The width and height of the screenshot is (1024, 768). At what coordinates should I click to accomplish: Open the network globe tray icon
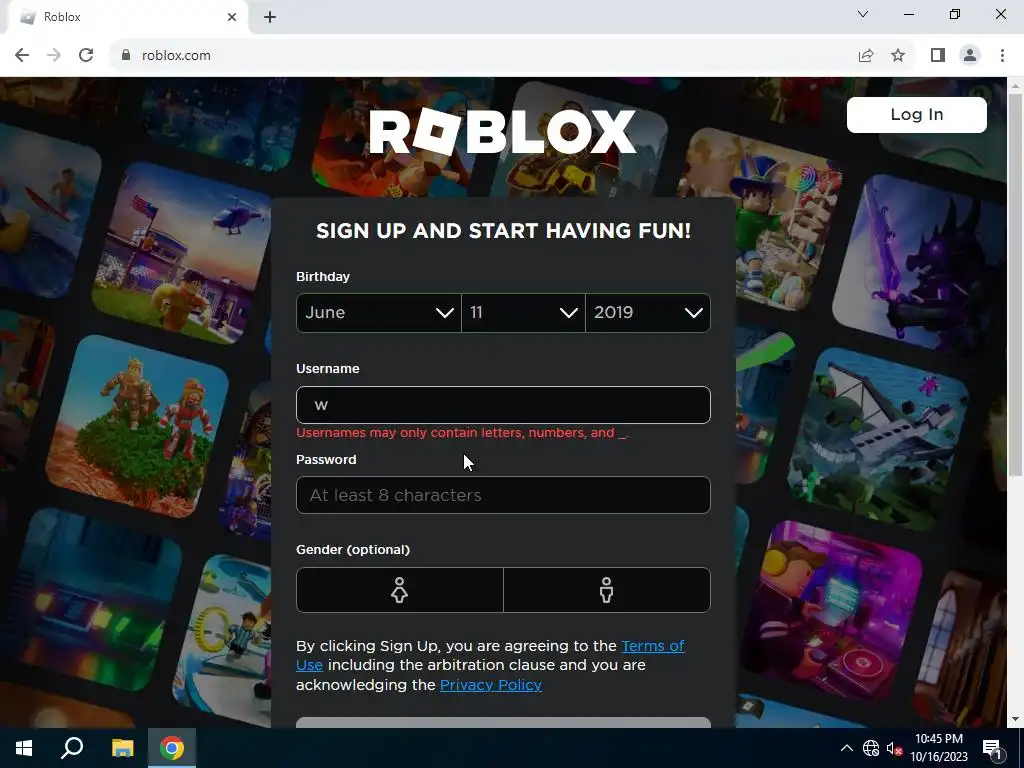pyautogui.click(x=871, y=748)
